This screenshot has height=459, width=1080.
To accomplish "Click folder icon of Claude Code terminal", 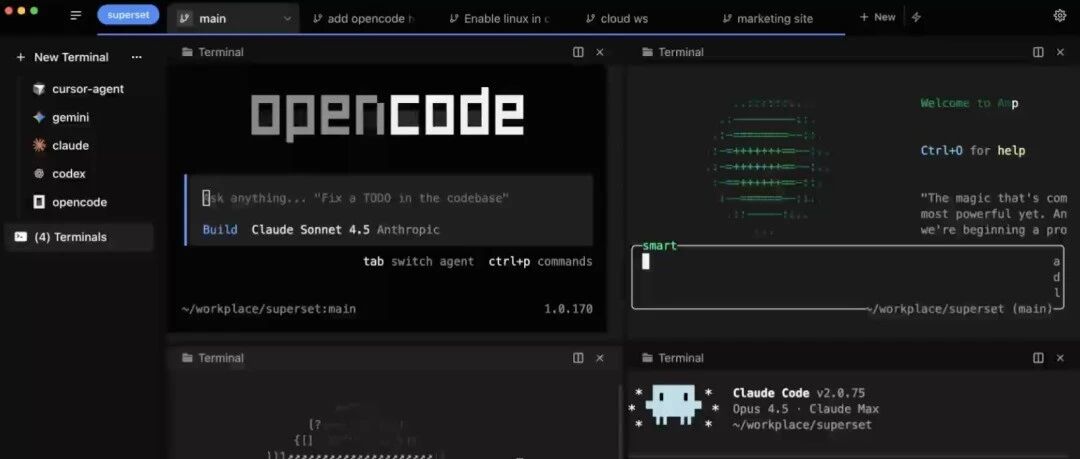I will (x=647, y=358).
